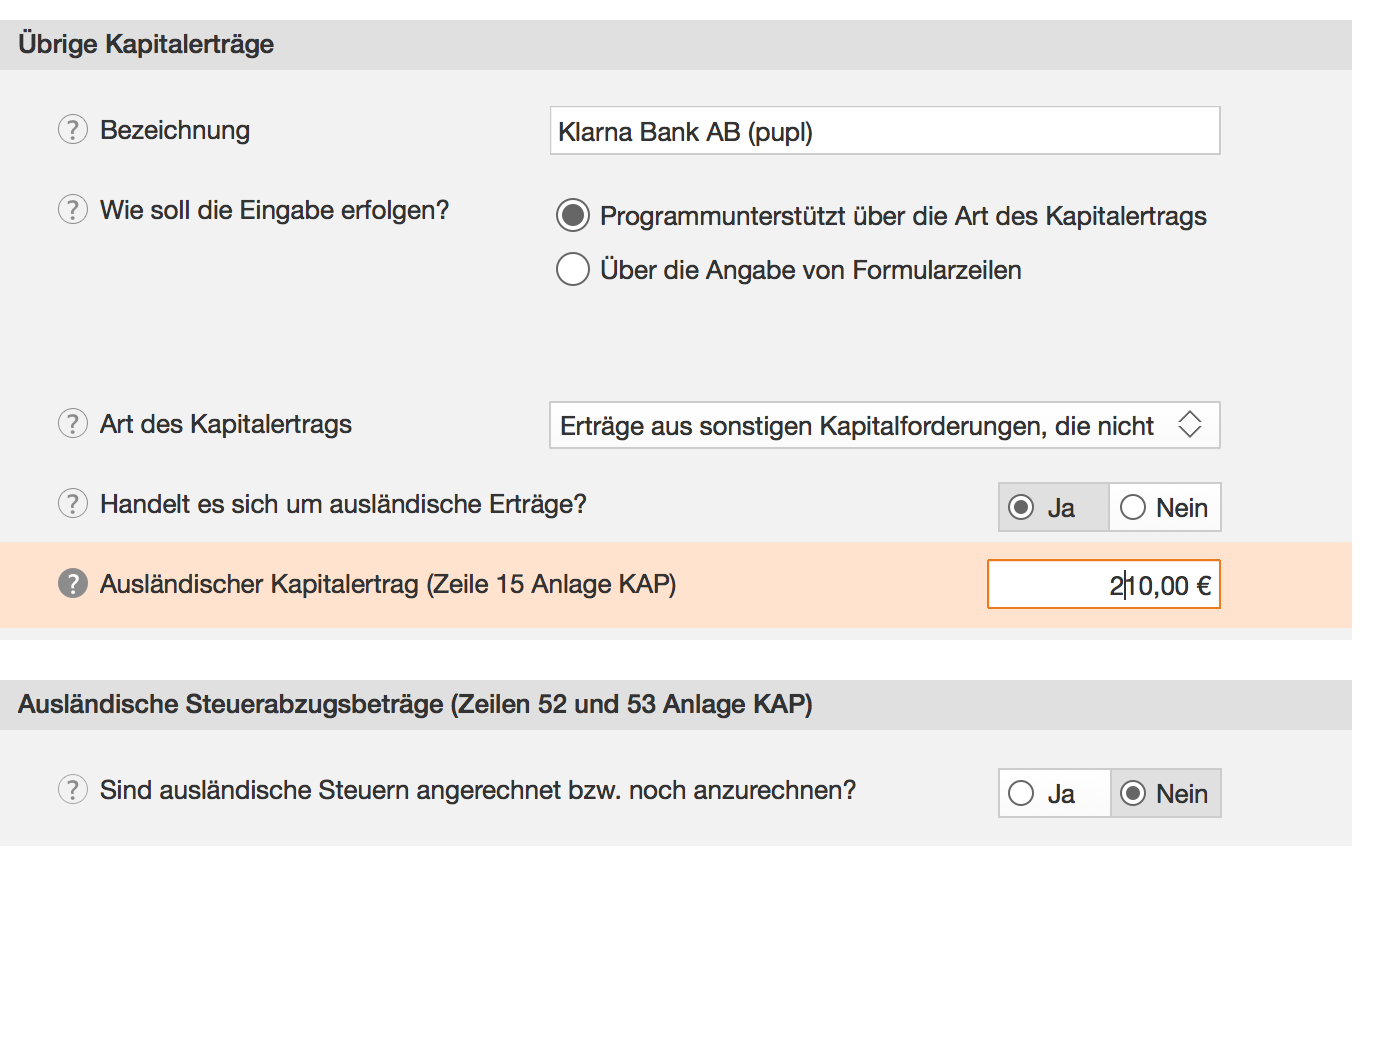Screen dimensions: 1376x1038
Task: Click the 'Ausländischer Kapitalertrag (Zeile 15 Anlage KAP)' label
Action: click(388, 585)
